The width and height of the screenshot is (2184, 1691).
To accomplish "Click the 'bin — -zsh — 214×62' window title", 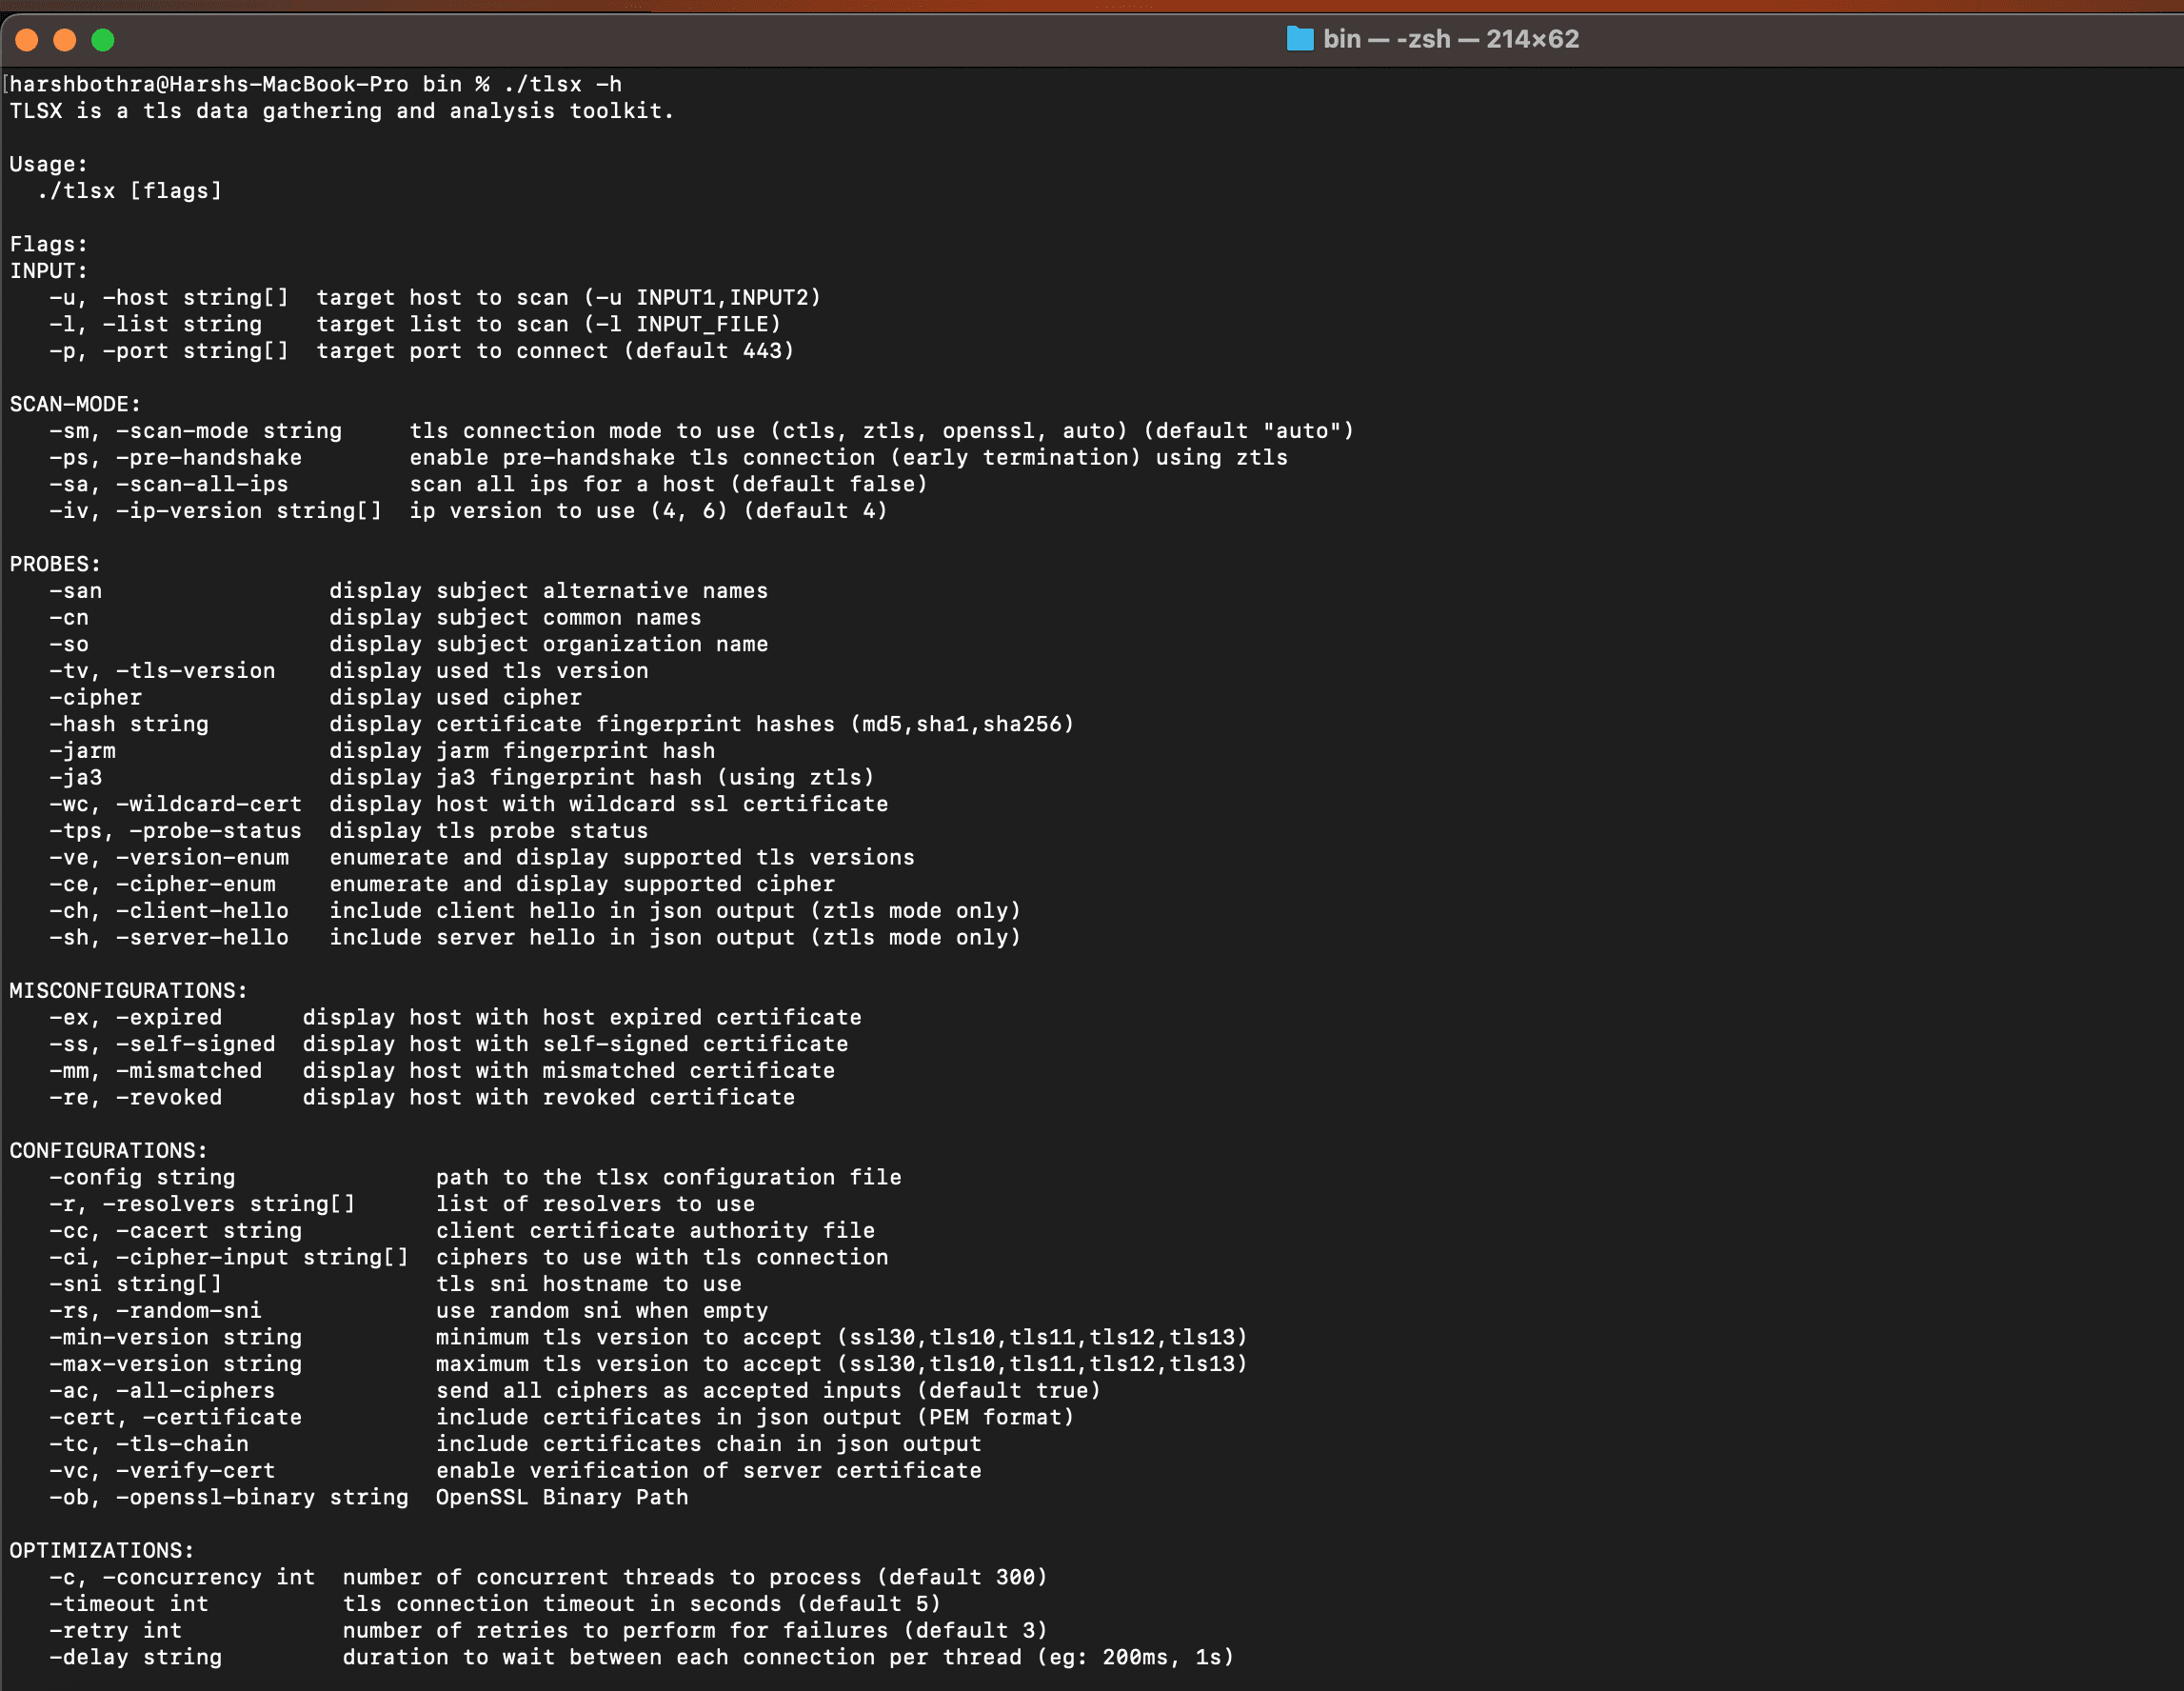I will coord(1450,39).
